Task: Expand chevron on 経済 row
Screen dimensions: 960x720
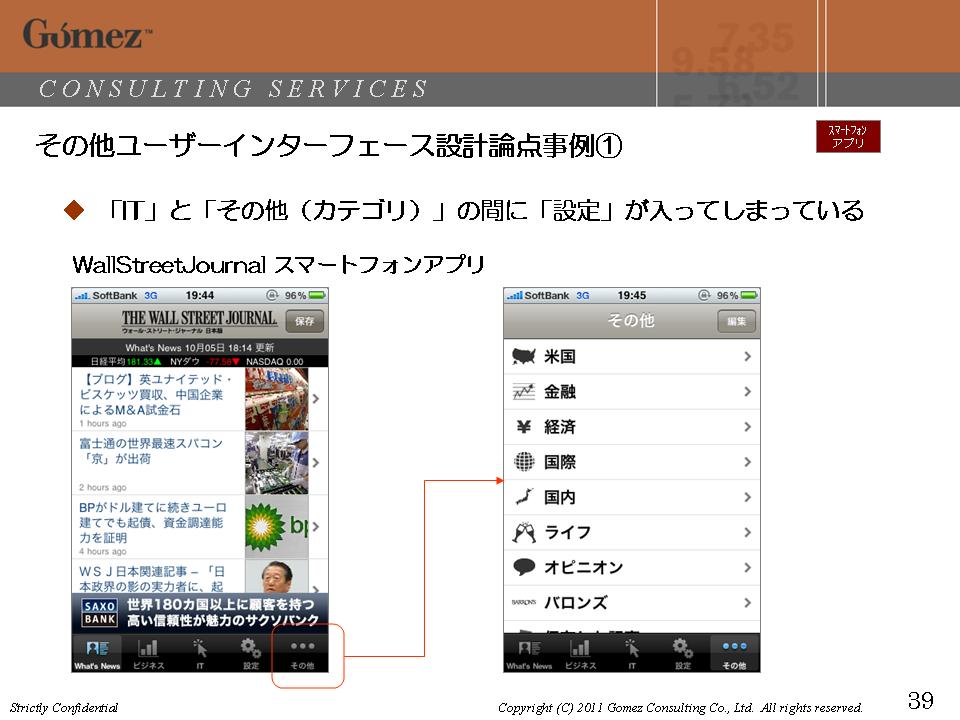Action: click(748, 427)
